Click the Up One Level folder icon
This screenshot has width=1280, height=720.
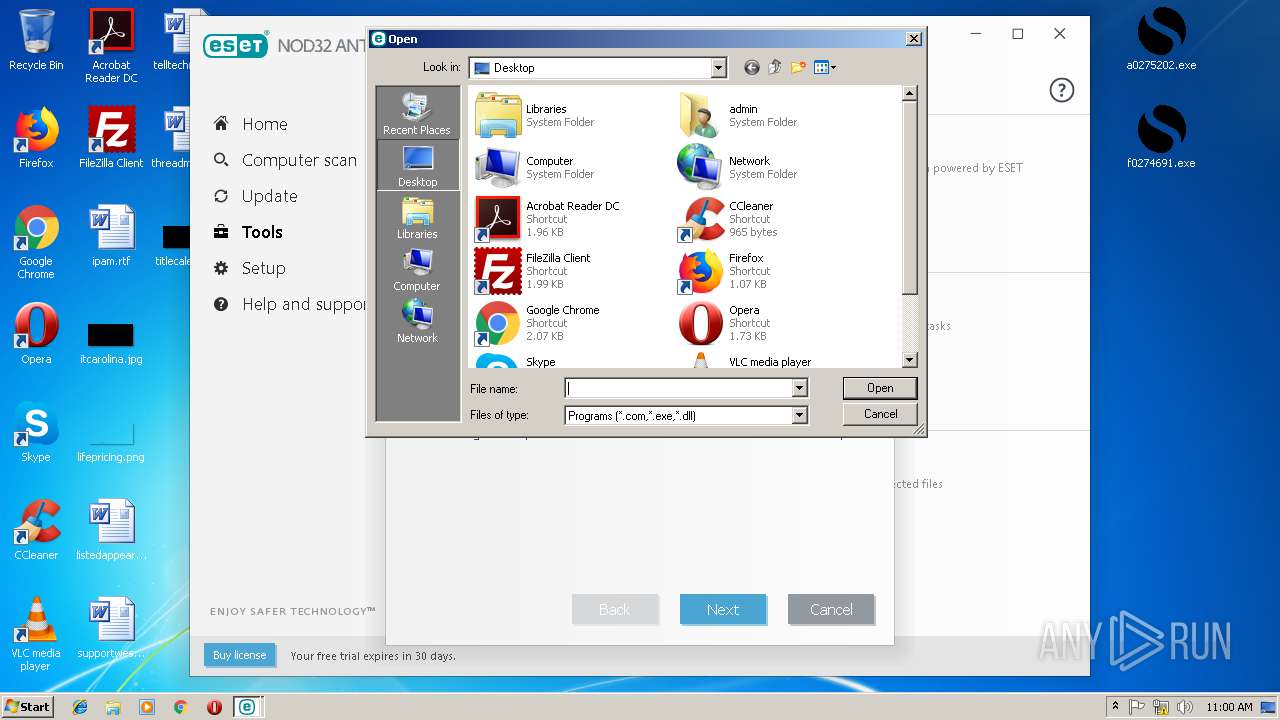coord(775,68)
